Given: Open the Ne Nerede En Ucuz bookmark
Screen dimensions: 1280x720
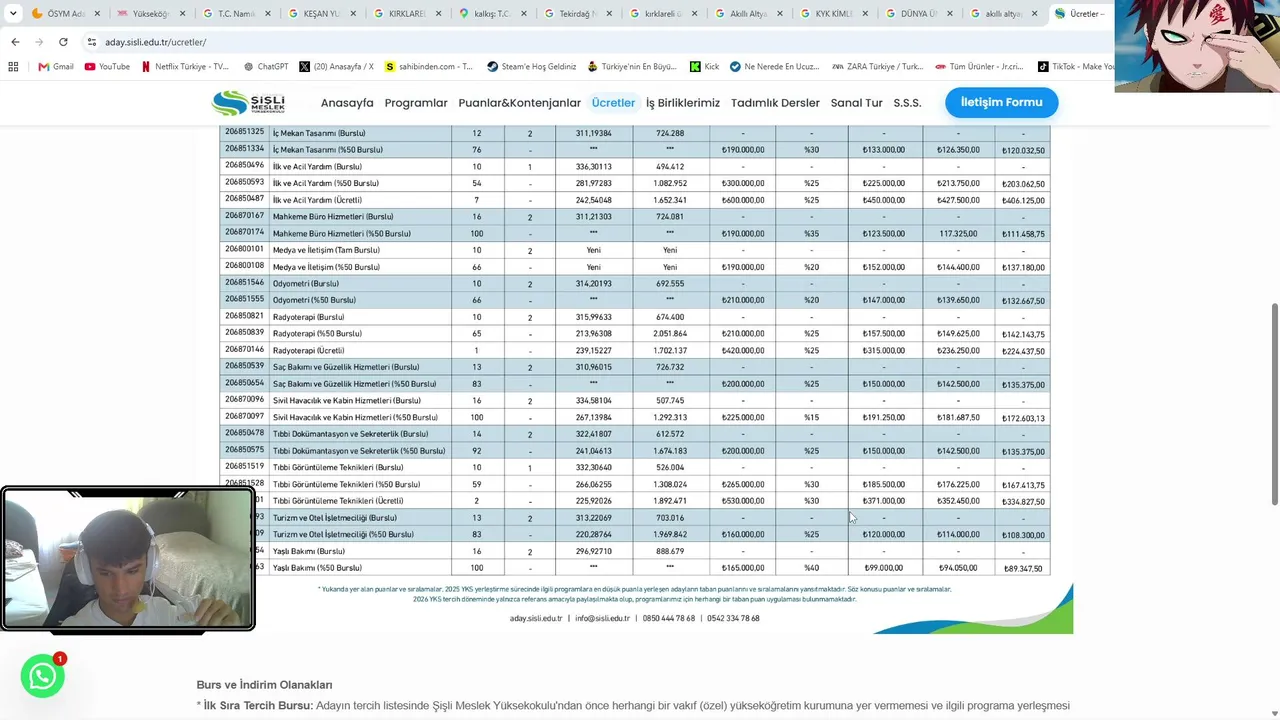Looking at the screenshot, I should 775,67.
